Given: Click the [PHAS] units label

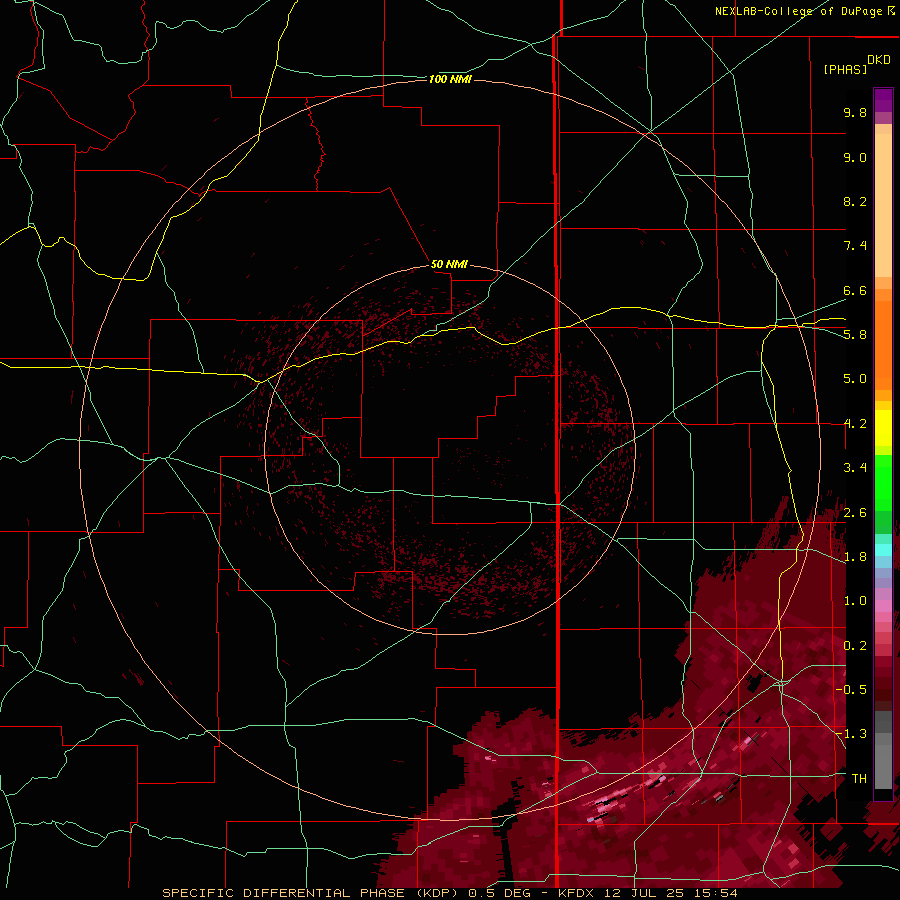Looking at the screenshot, I should tap(845, 69).
